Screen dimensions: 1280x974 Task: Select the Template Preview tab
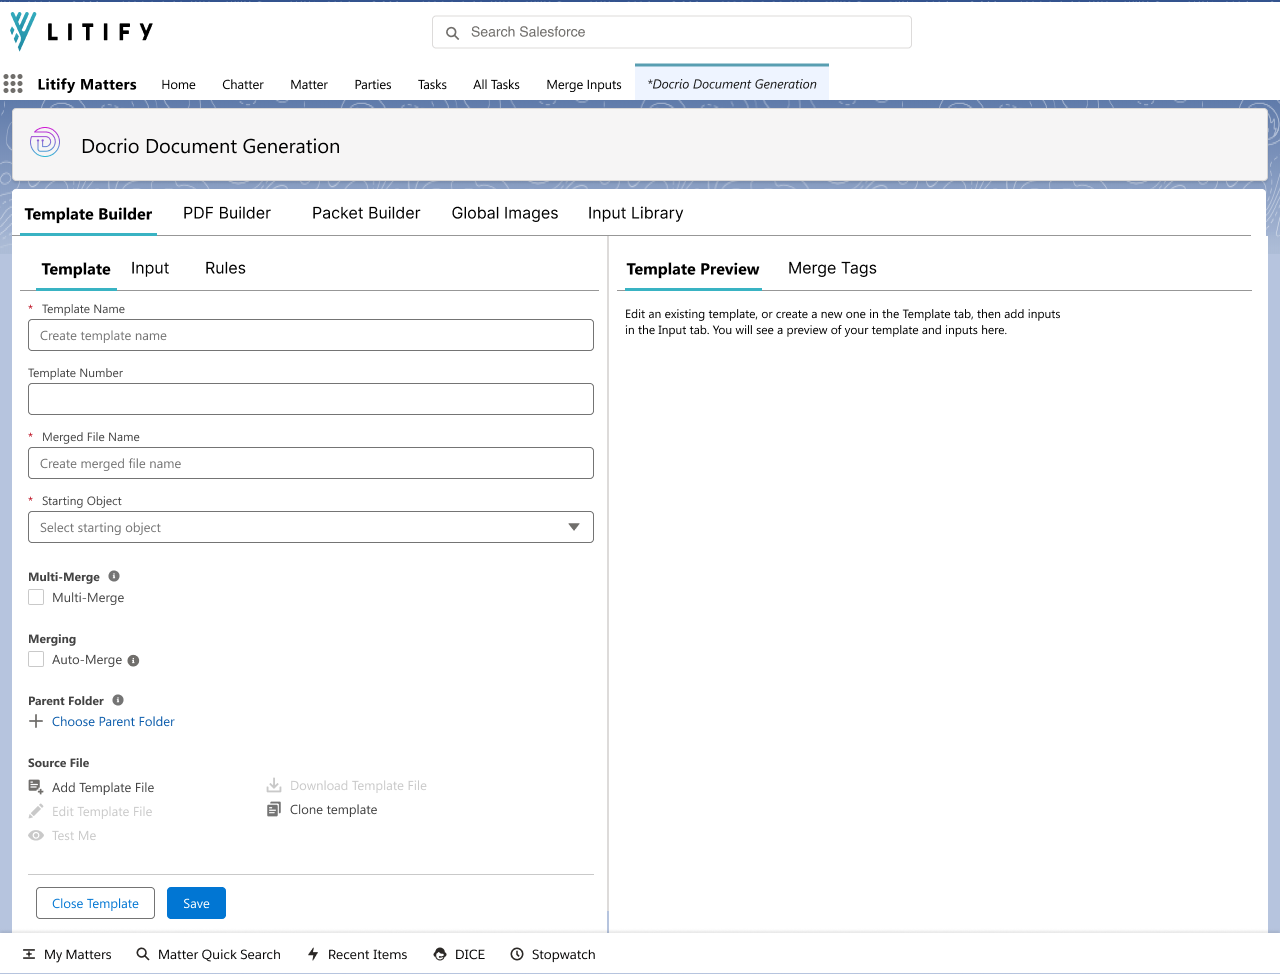click(693, 269)
